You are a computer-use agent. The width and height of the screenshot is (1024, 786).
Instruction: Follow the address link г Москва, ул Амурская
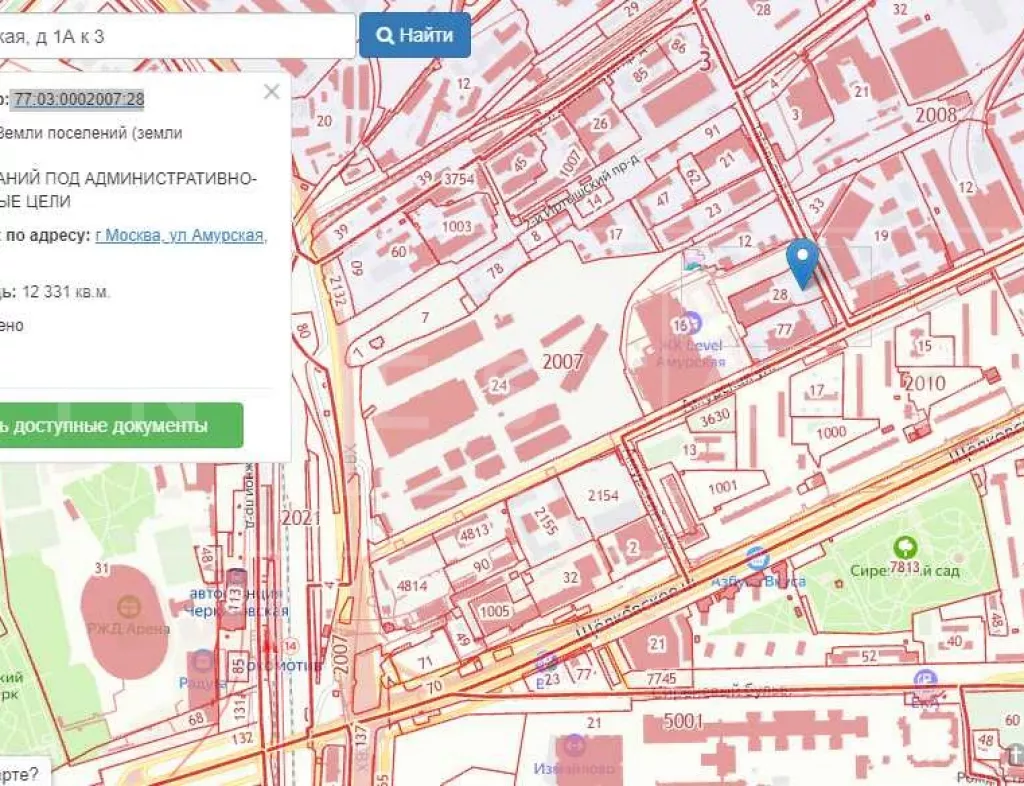coord(180,236)
